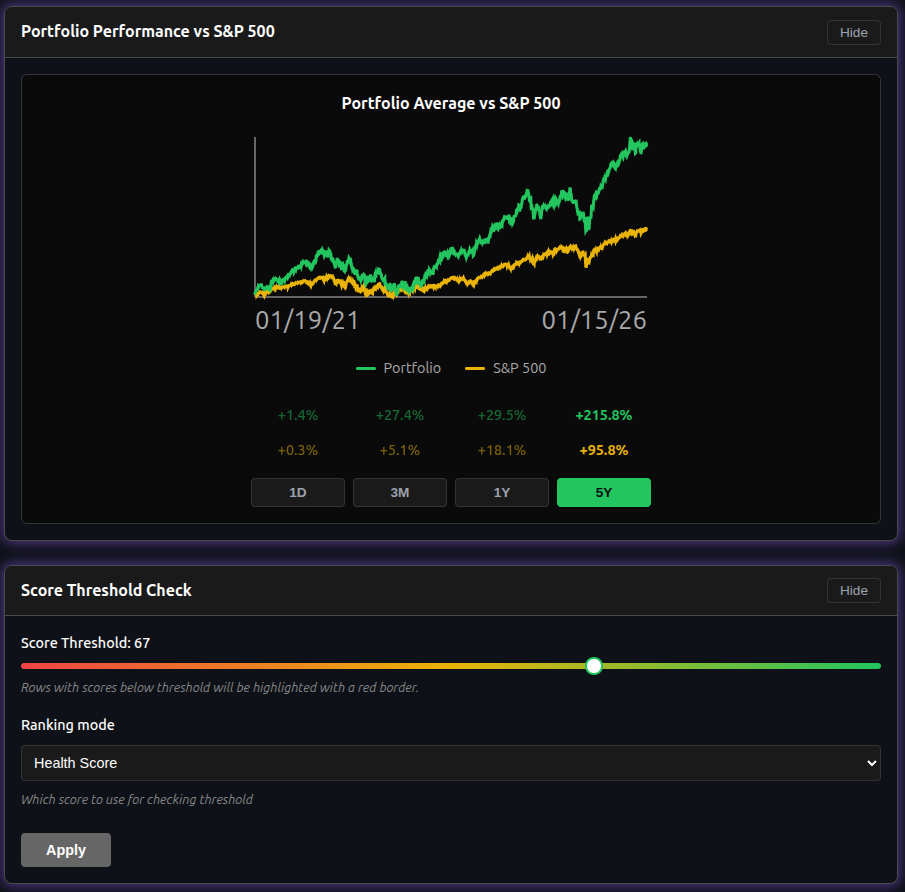Click the 01/15/26 date label

point(593,320)
